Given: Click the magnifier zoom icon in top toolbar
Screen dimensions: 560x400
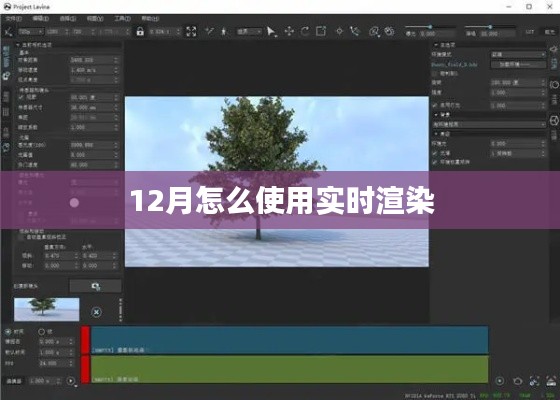Looking at the screenshot, I should [374, 31].
